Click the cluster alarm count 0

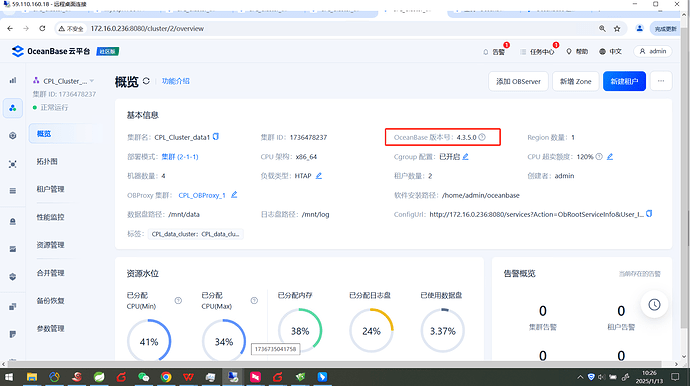[543, 311]
